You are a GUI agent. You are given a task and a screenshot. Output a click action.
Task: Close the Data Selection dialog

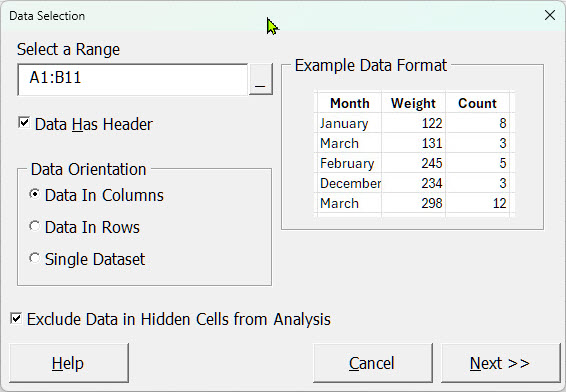(550, 15)
